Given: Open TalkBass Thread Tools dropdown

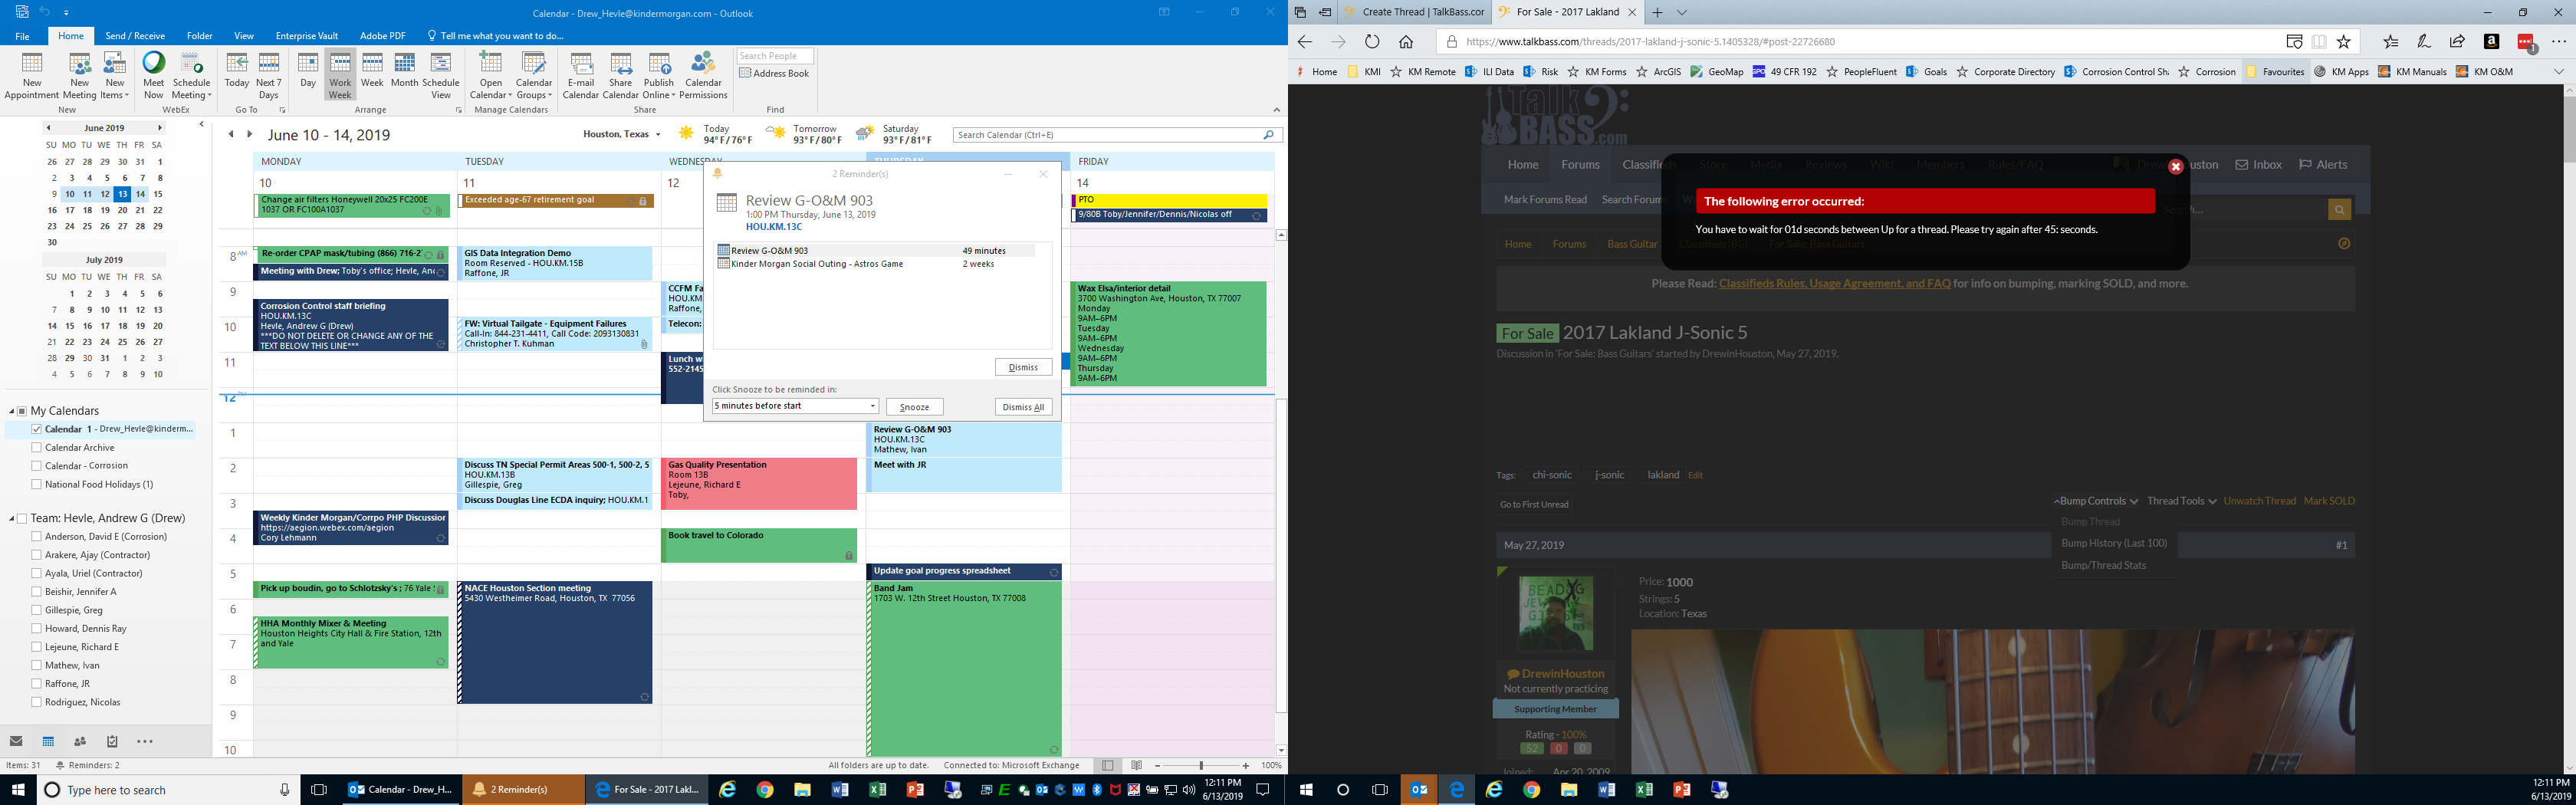Looking at the screenshot, I should tap(2182, 501).
